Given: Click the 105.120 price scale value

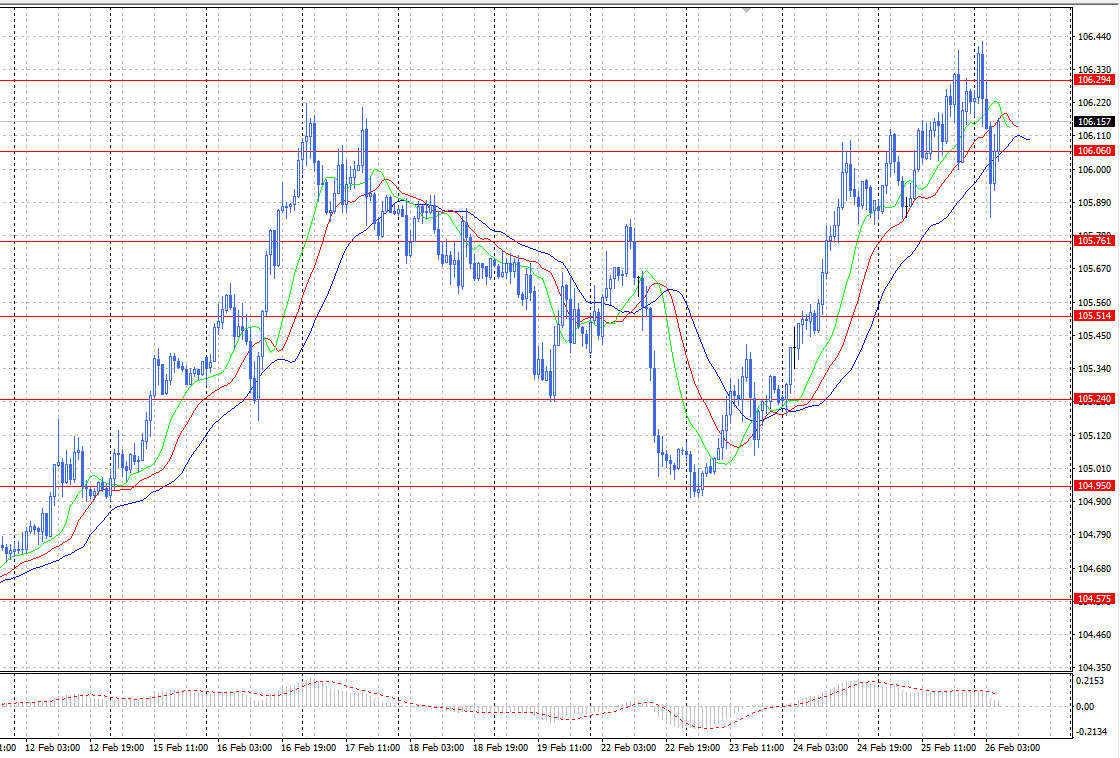Looking at the screenshot, I should tap(1094, 435).
